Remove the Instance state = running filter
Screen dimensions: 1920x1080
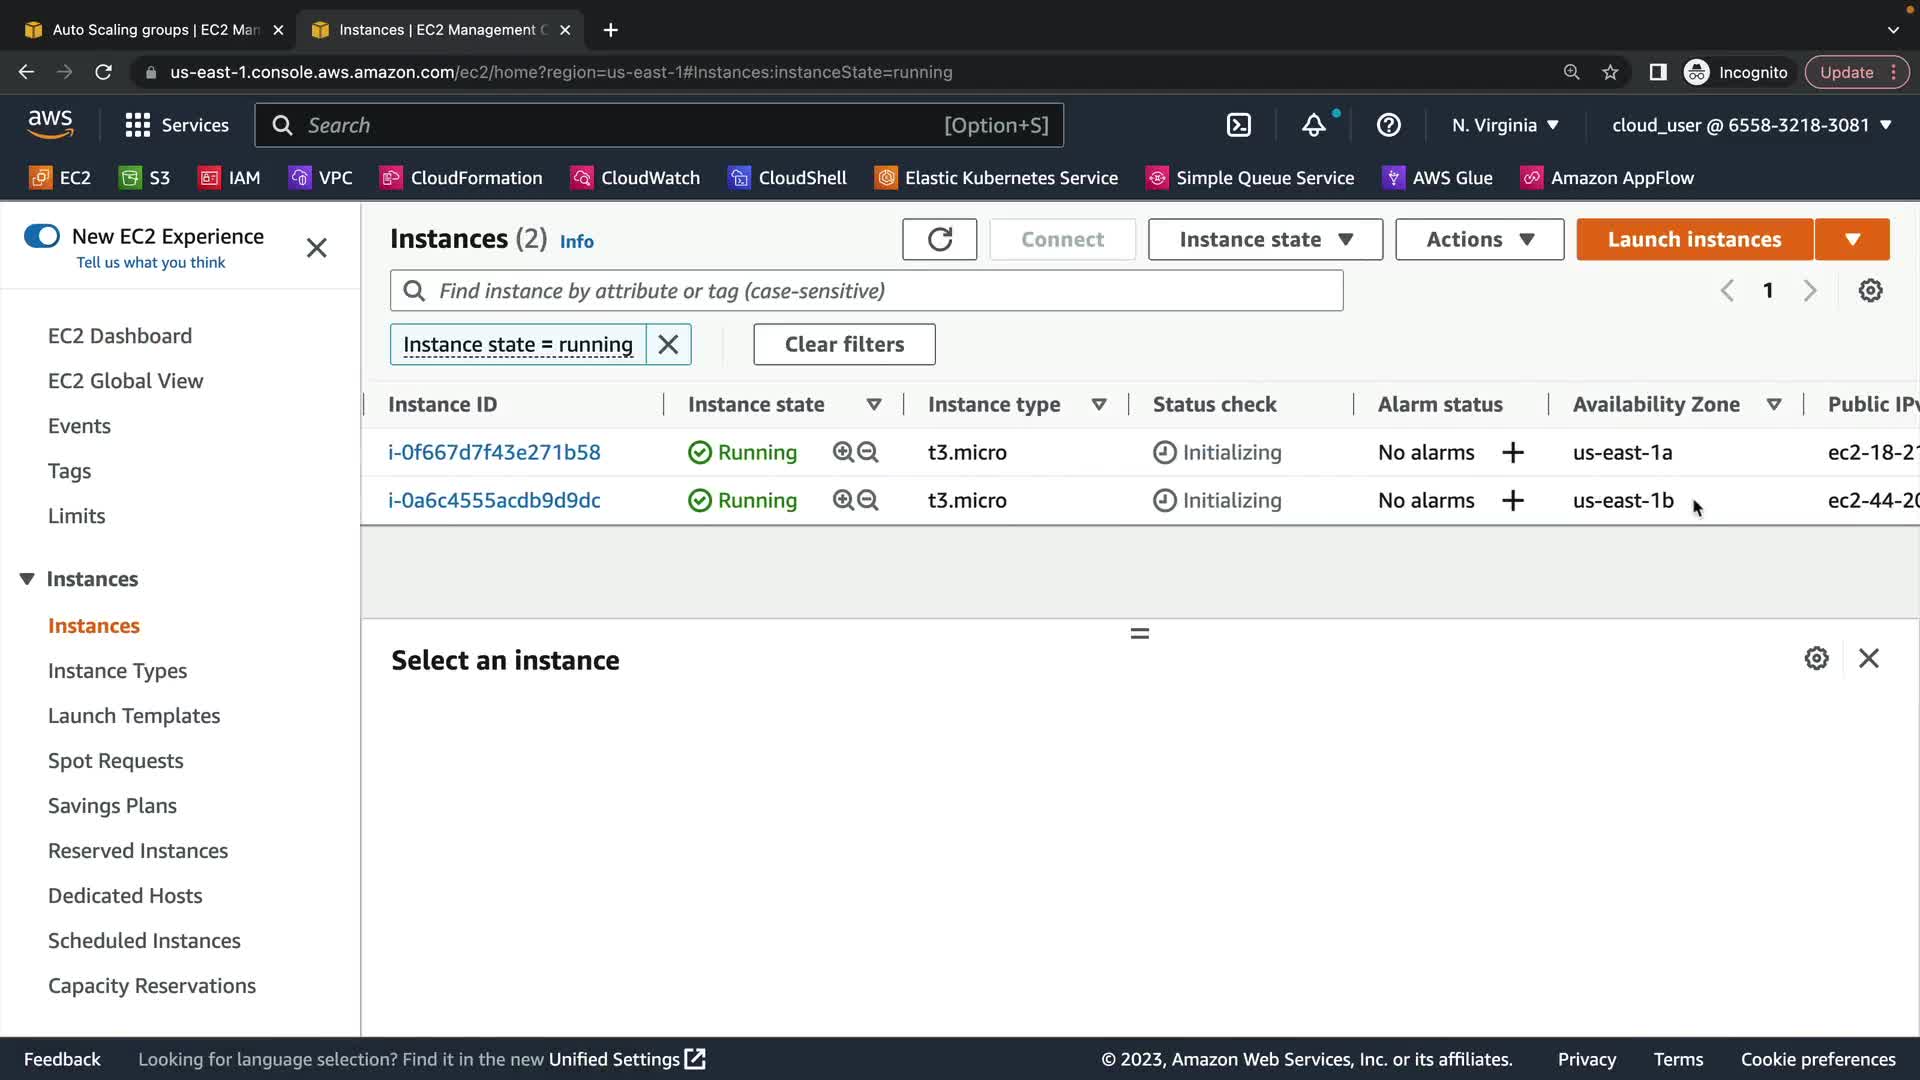pos(668,345)
